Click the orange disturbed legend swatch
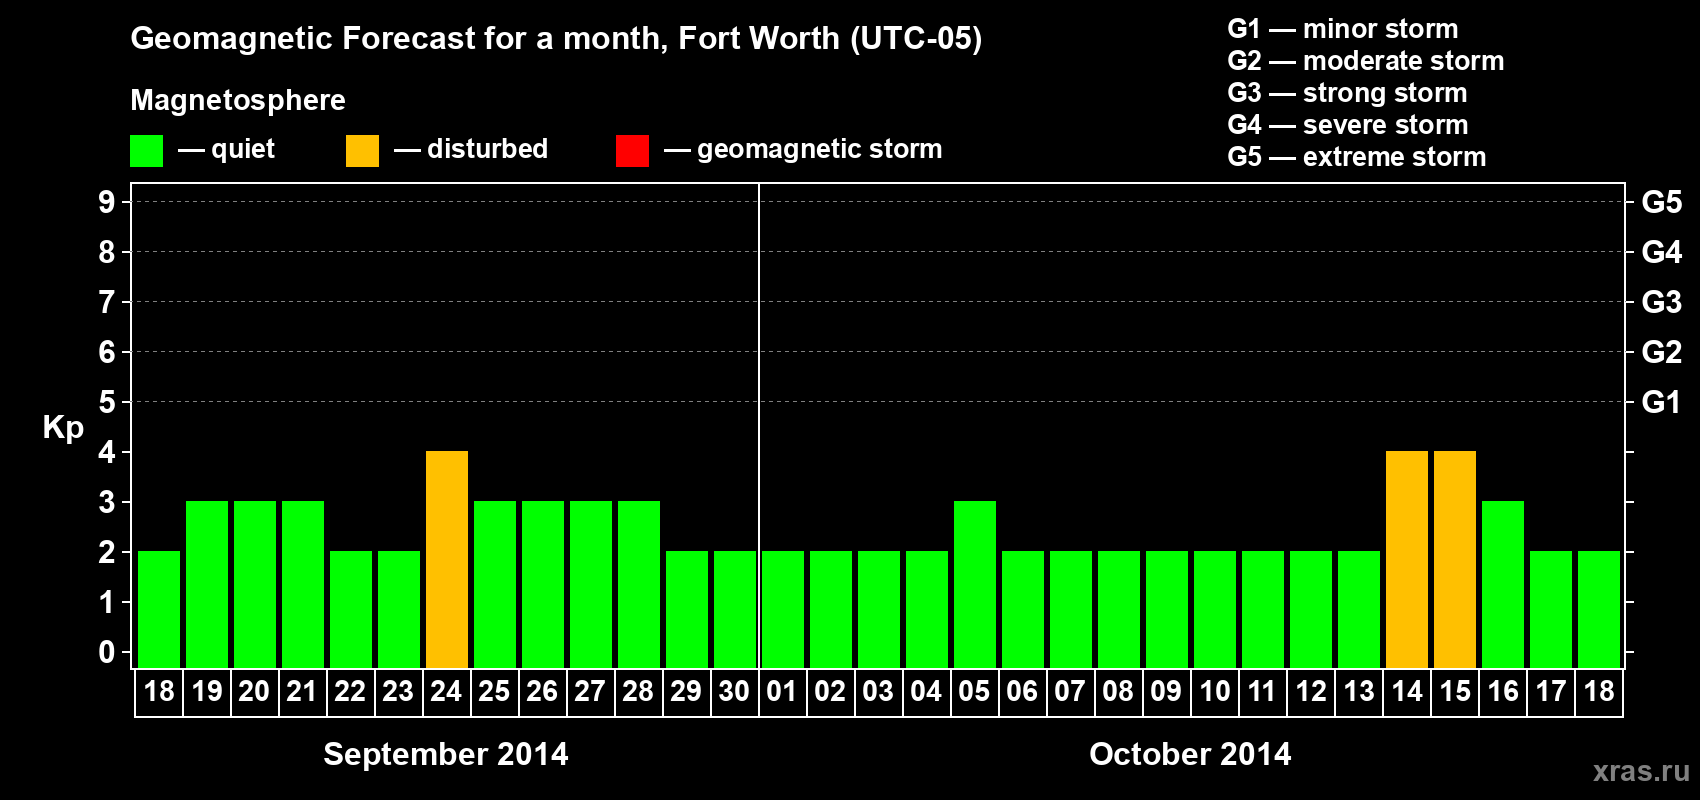This screenshot has width=1700, height=800. point(362,151)
